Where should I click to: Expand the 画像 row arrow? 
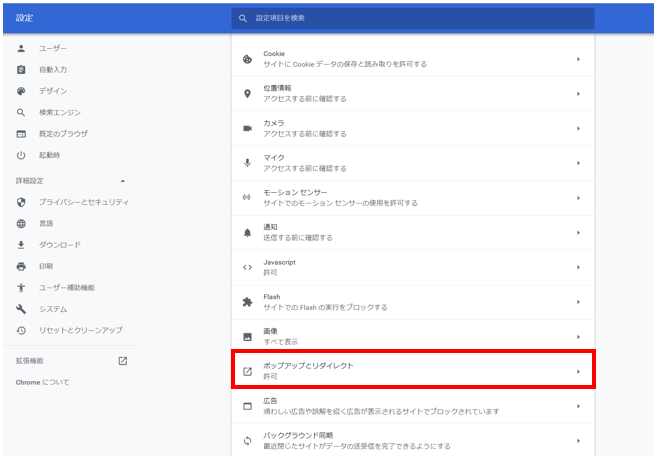tap(578, 336)
